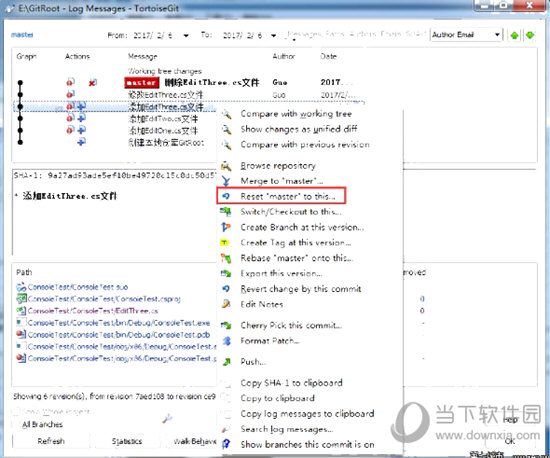Click the Revert change icon

(x=227, y=289)
